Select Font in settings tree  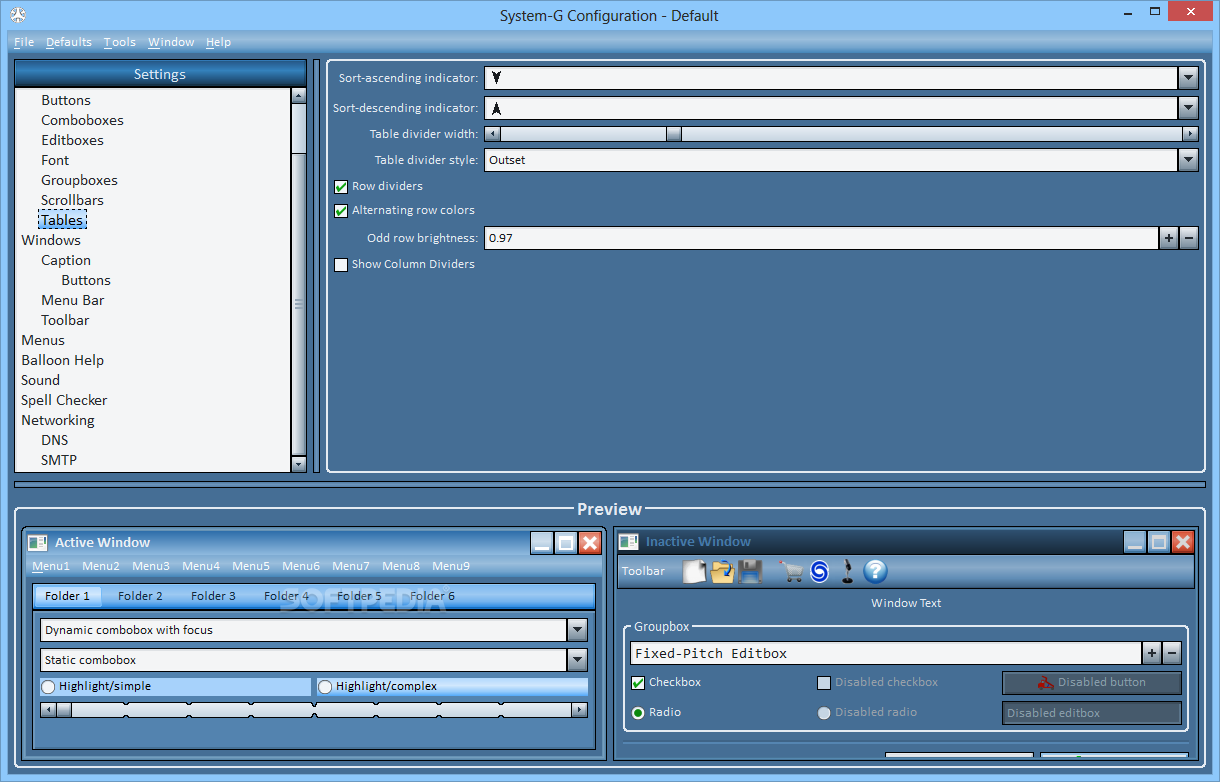tap(55, 160)
